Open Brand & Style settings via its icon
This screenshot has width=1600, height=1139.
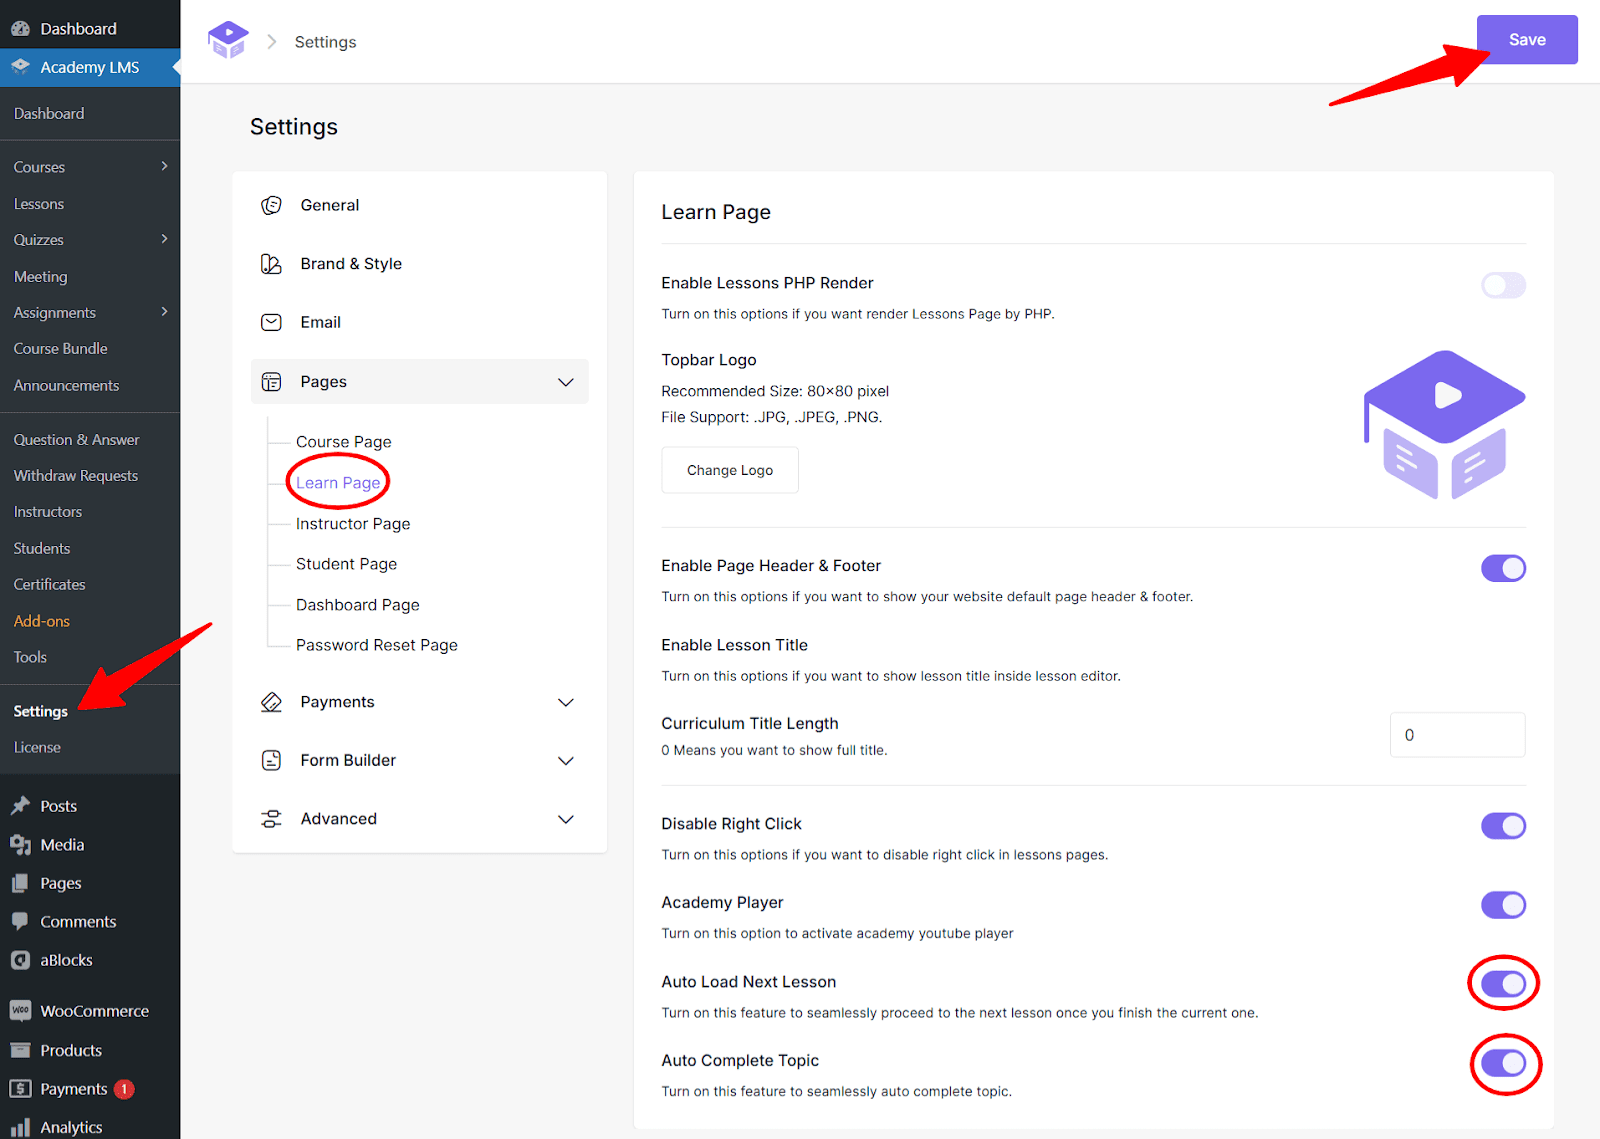(x=271, y=263)
